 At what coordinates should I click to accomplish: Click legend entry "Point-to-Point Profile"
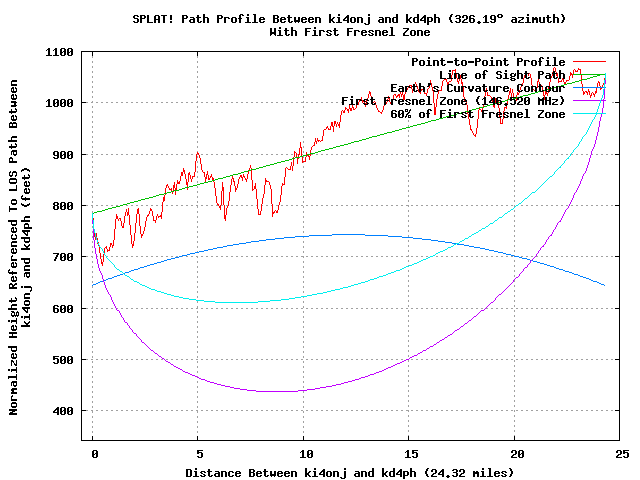point(488,62)
